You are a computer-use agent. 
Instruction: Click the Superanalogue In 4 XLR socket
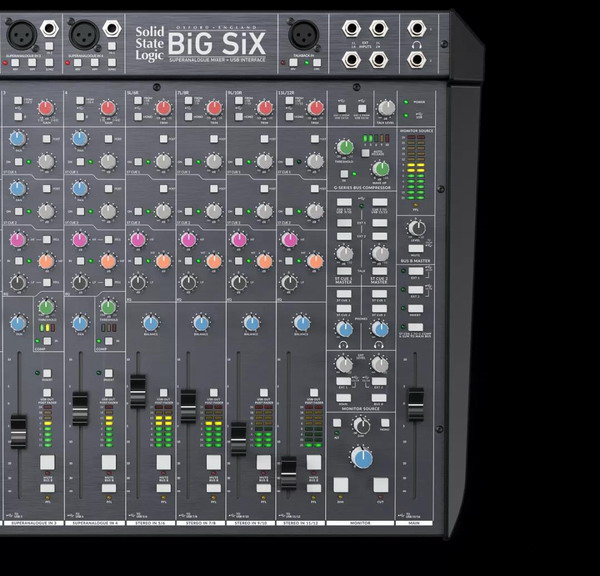85,34
